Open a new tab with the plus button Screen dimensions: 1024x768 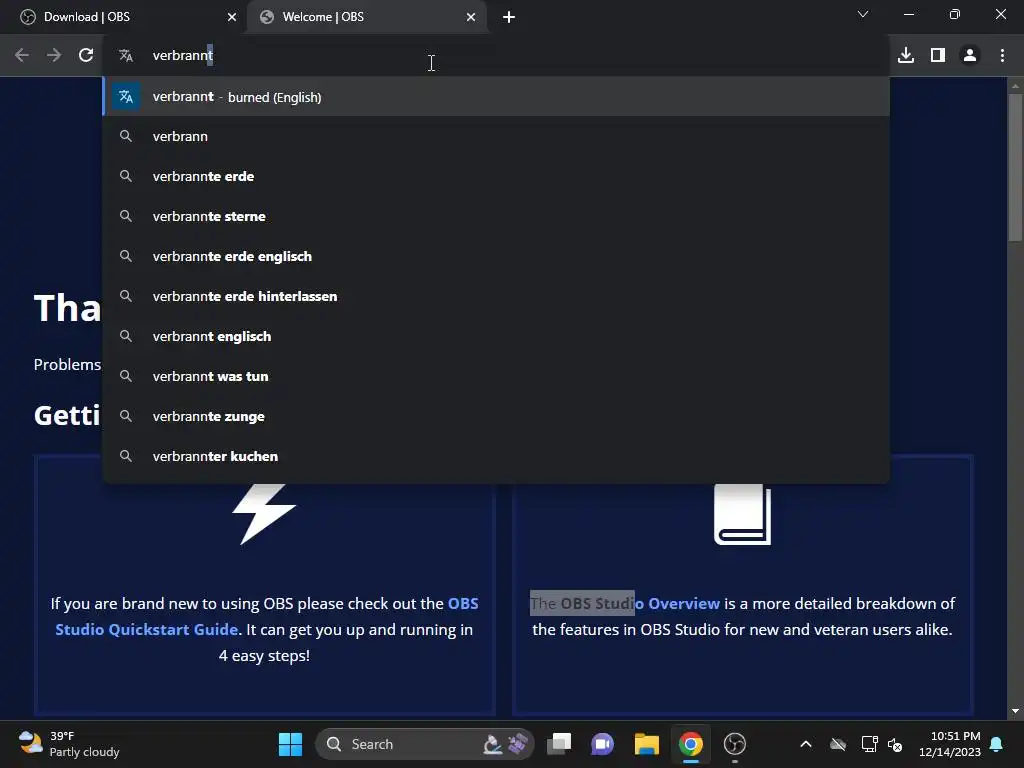pyautogui.click(x=509, y=17)
